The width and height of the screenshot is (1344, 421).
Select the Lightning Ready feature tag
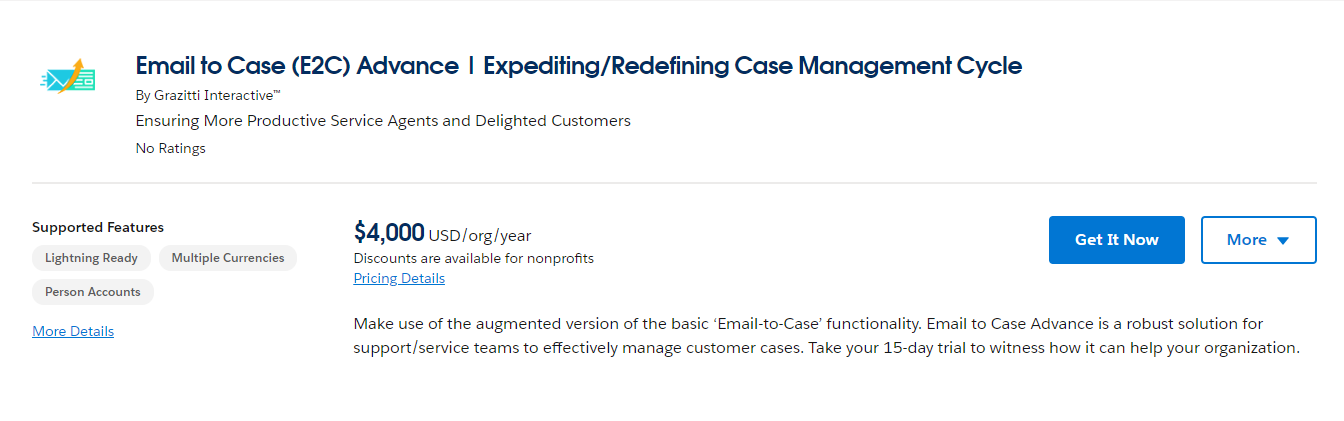(x=91, y=258)
